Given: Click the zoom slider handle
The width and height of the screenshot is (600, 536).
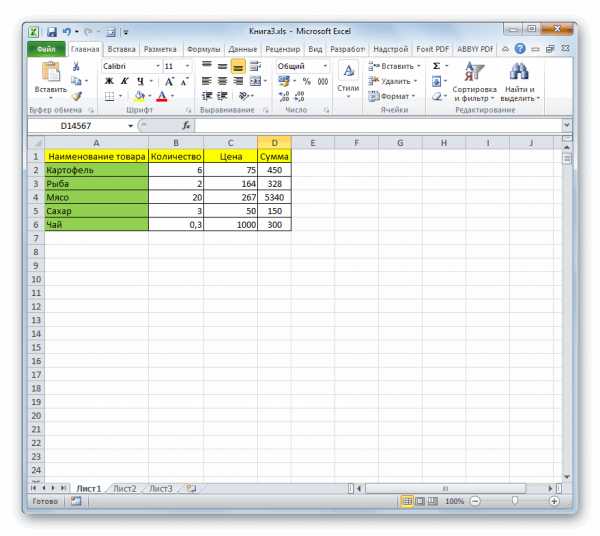Looking at the screenshot, I should tap(515, 501).
